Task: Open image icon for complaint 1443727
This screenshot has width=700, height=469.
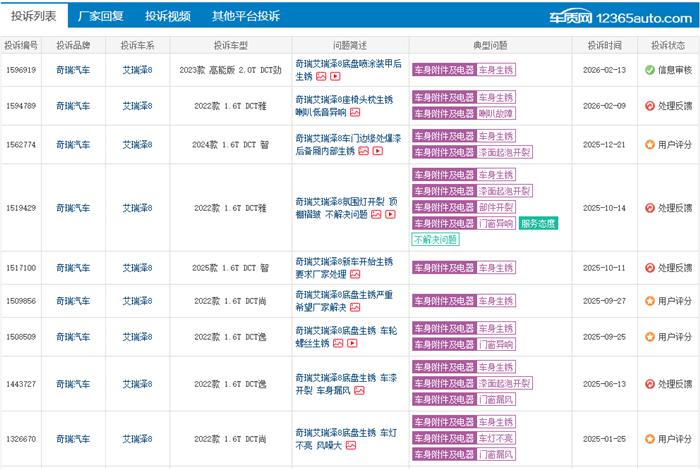Action: [358, 391]
